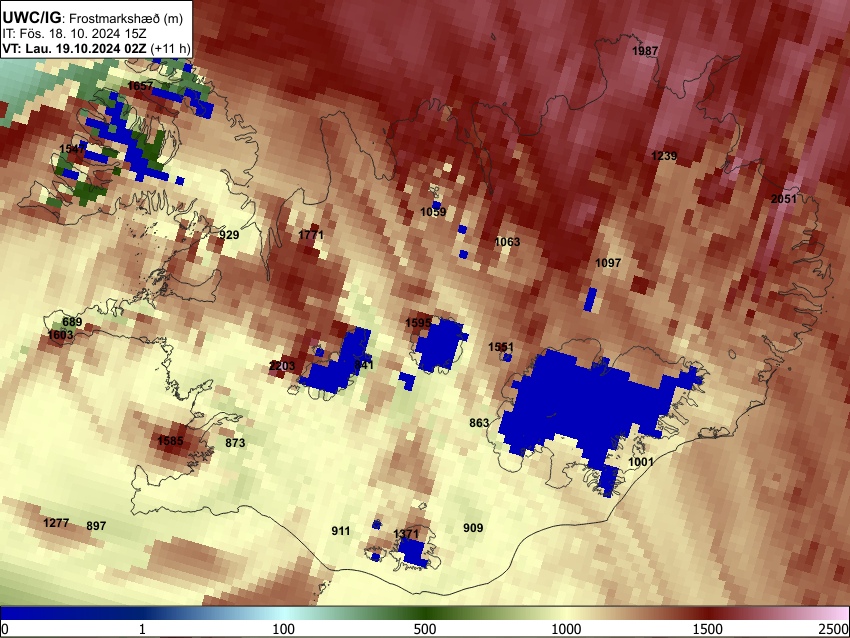Viewport: 850px width, 638px height.
Task: Click the 1585 map label
Action: pyautogui.click(x=170, y=441)
